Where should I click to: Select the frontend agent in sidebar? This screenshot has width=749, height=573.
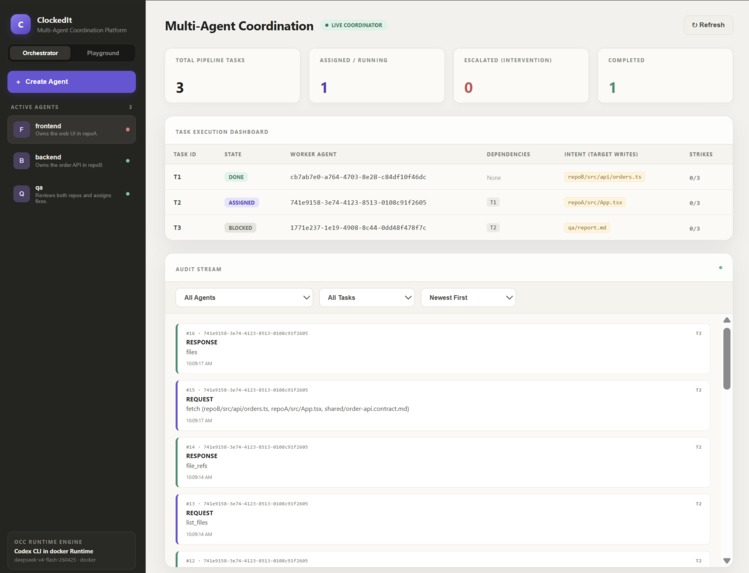(72, 129)
